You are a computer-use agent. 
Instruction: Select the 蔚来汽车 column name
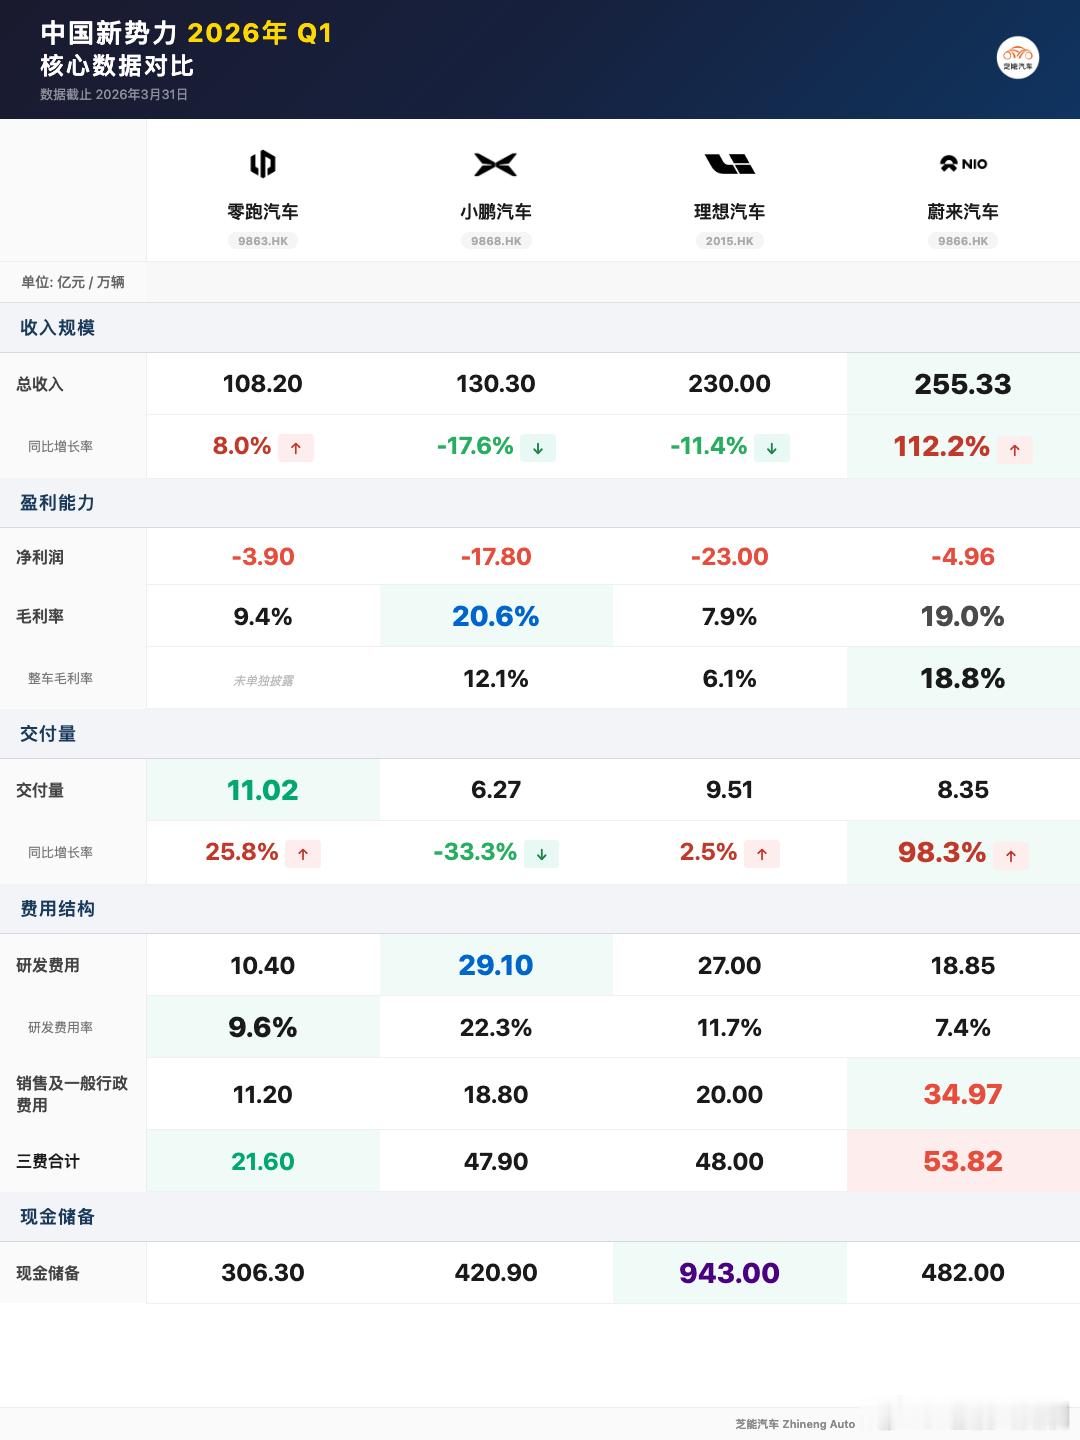tap(963, 212)
